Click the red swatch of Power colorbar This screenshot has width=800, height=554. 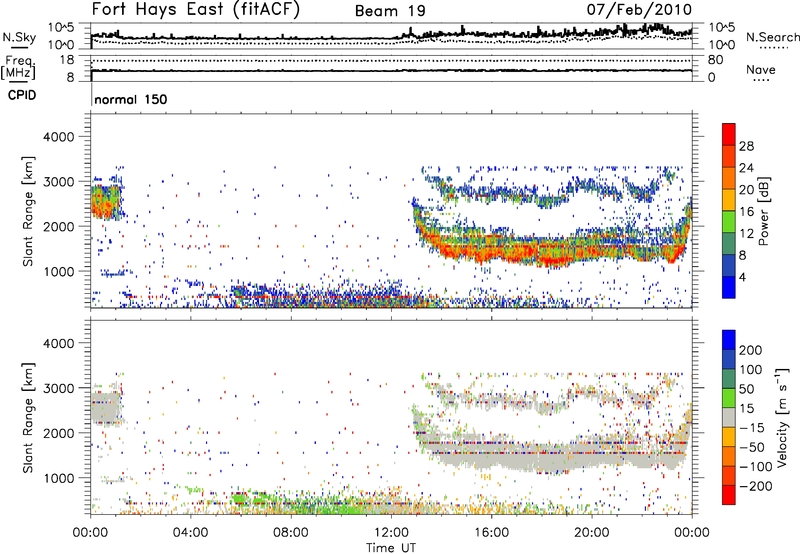[729, 134]
